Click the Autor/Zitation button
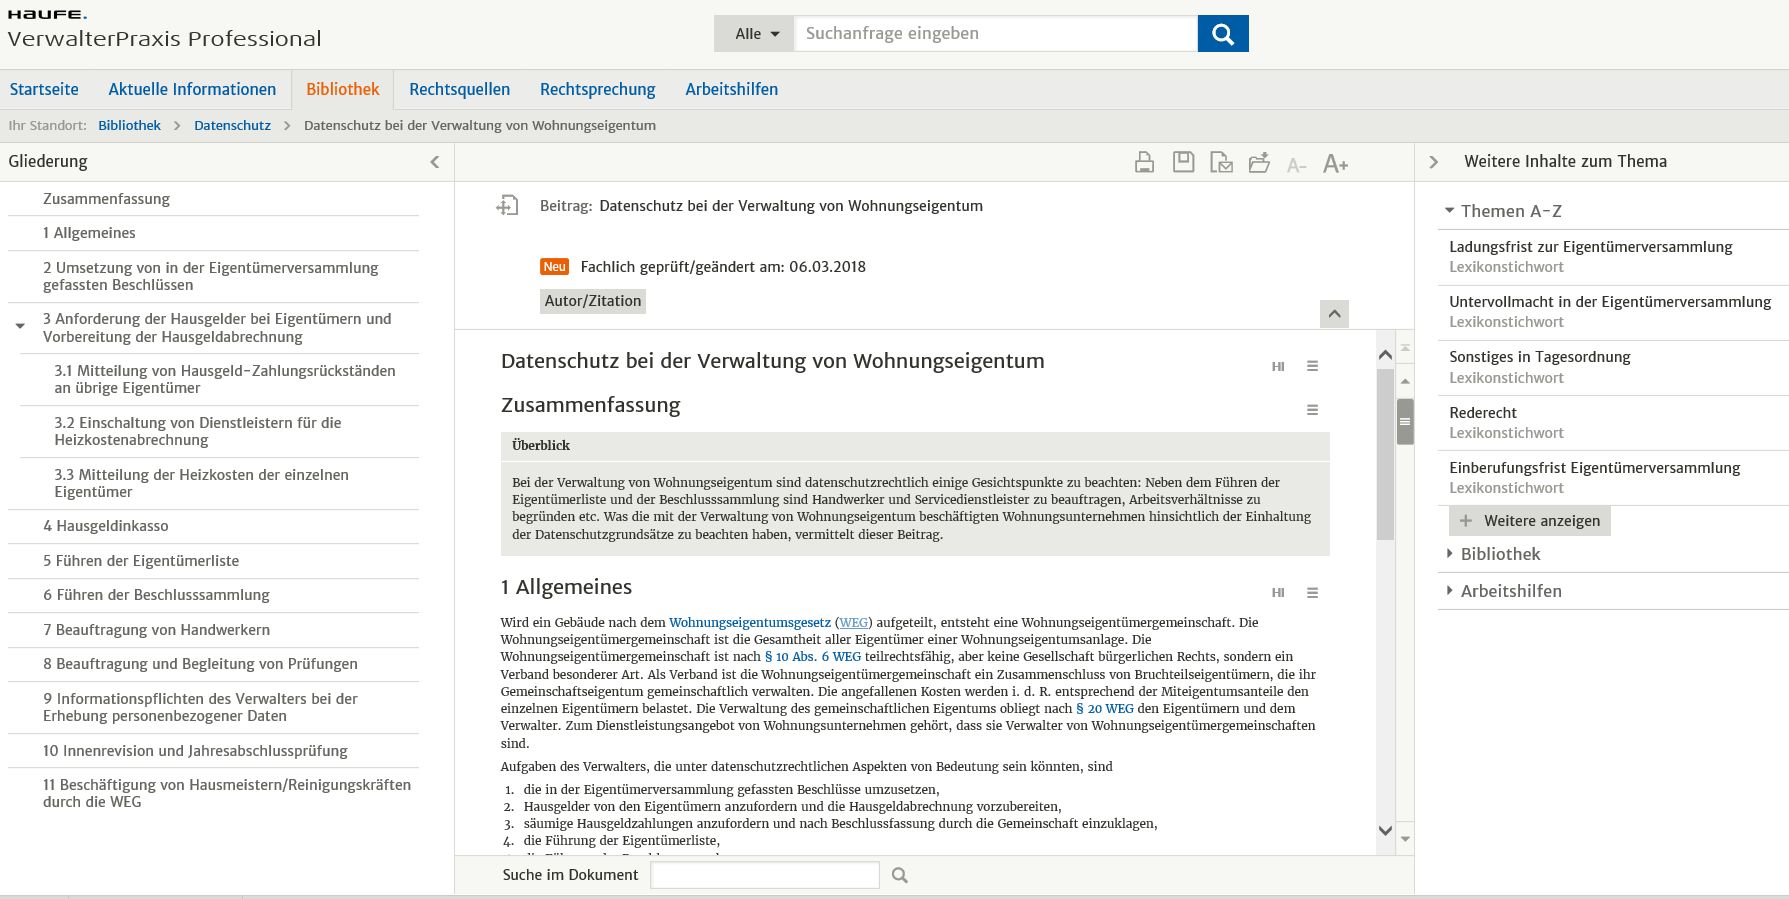This screenshot has height=899, width=1789. click(593, 301)
